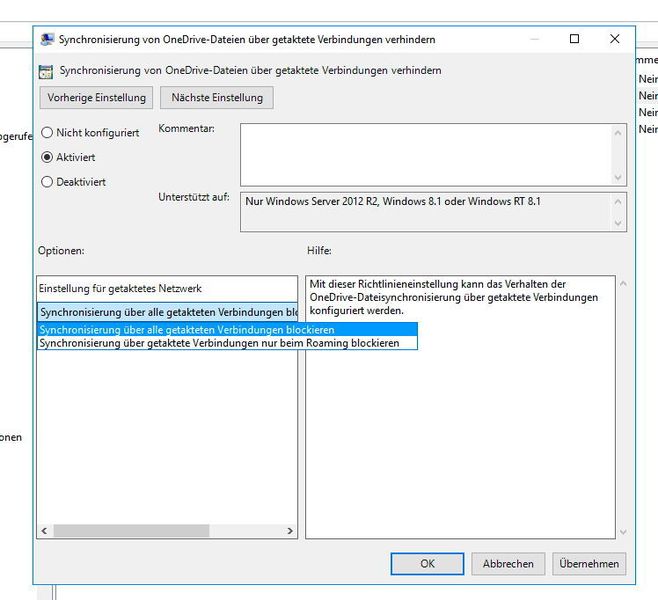Image resolution: width=658 pixels, height=600 pixels.
Task: Go to Vorherige Einstellung
Action: point(97,97)
